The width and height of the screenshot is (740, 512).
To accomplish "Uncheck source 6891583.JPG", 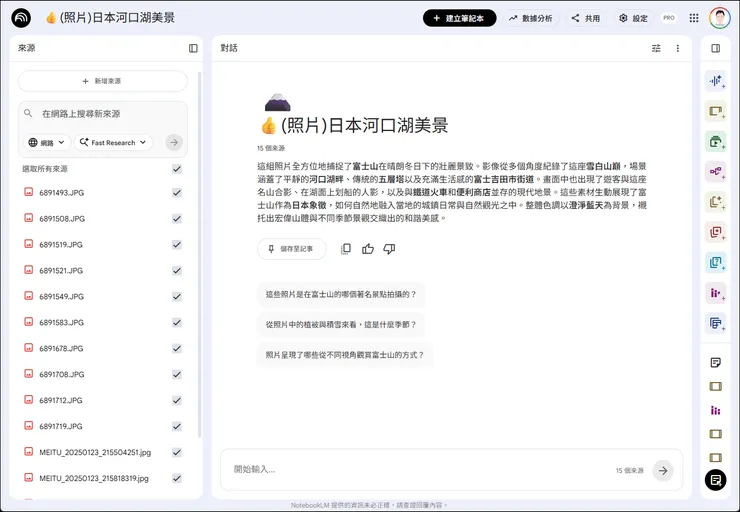I will [x=177, y=322].
